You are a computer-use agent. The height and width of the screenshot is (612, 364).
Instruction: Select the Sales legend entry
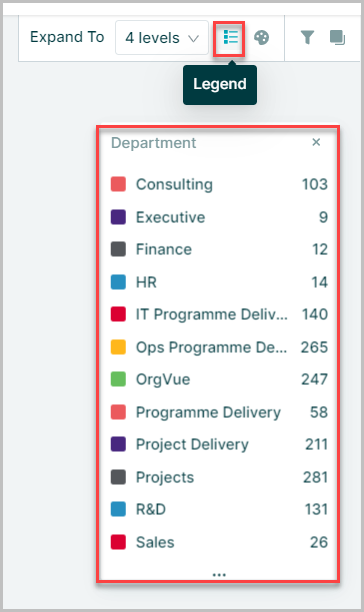point(219,542)
